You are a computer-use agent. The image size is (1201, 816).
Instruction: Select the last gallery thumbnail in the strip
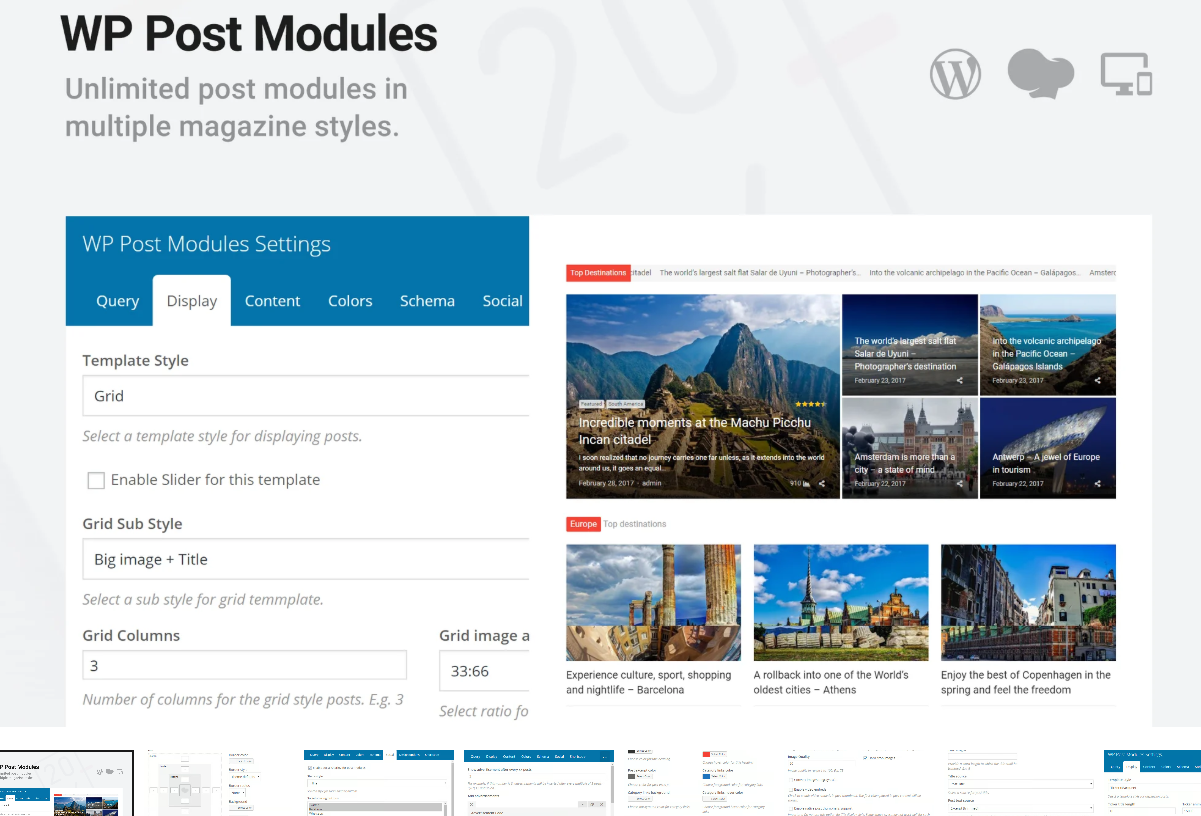click(1152, 783)
